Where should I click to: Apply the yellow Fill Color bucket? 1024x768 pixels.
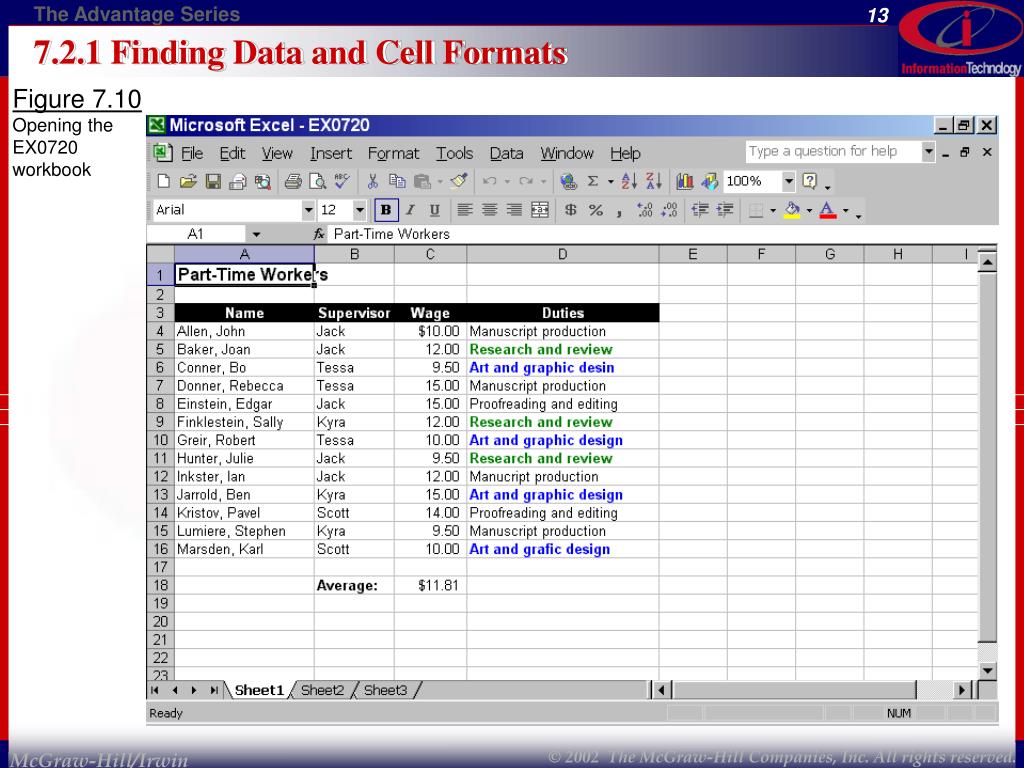pos(792,210)
